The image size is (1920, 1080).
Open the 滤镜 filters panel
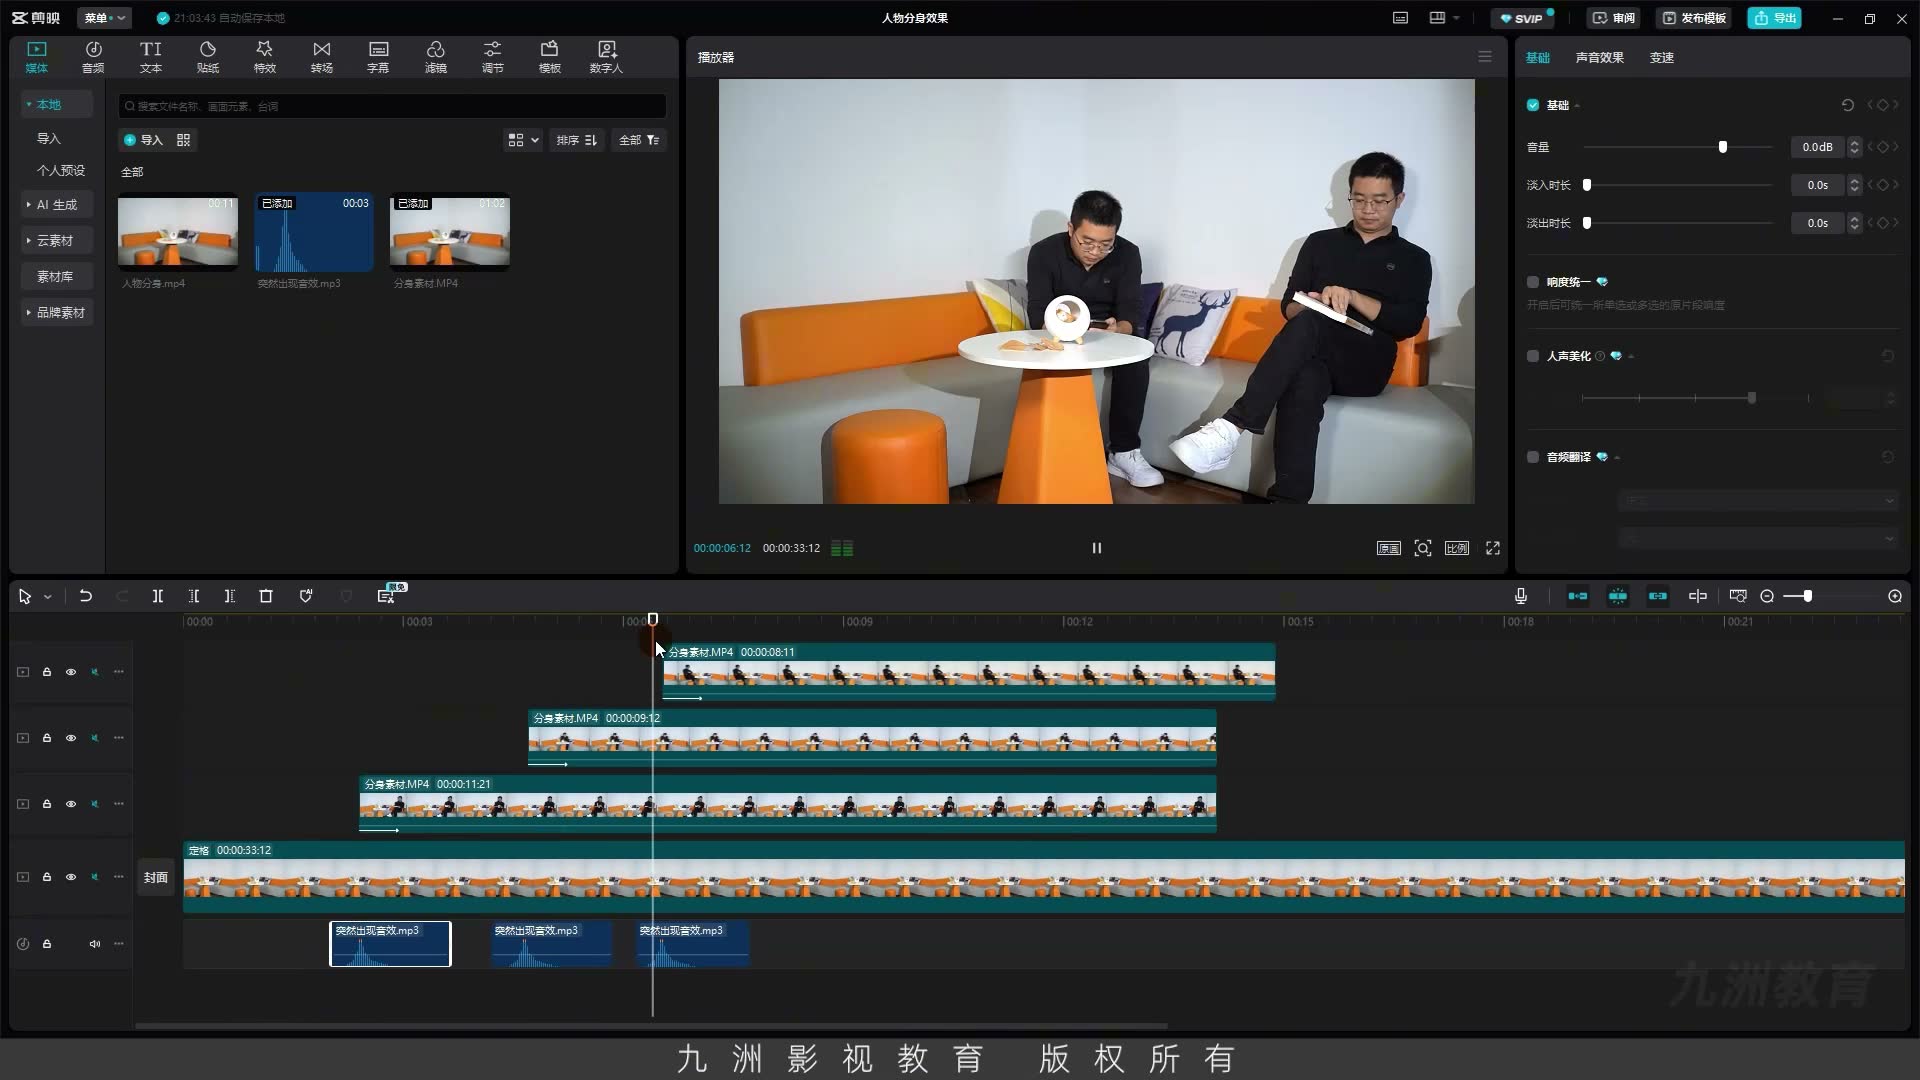435,57
